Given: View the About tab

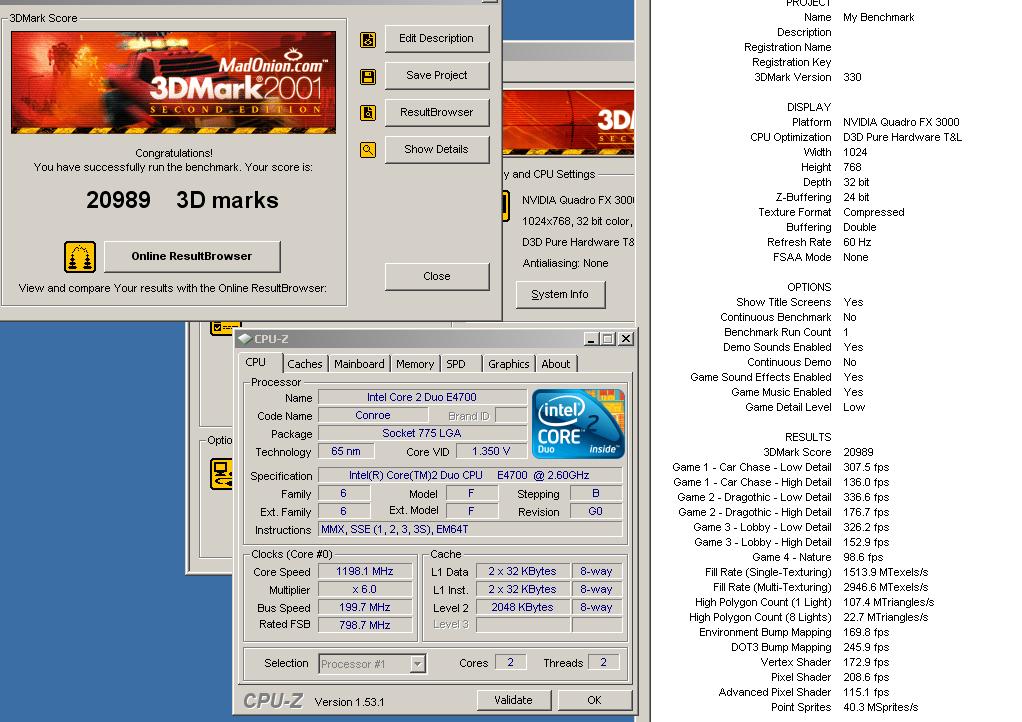Looking at the screenshot, I should coord(556,364).
